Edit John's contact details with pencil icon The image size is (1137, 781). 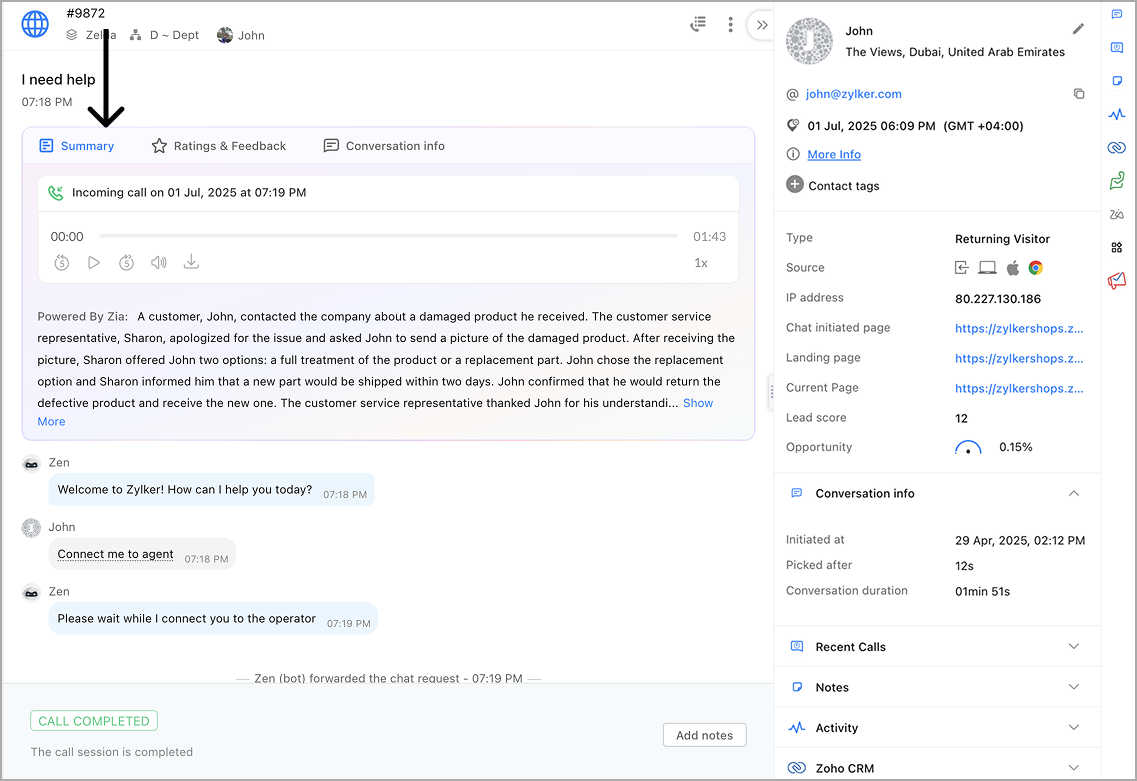pos(1078,29)
